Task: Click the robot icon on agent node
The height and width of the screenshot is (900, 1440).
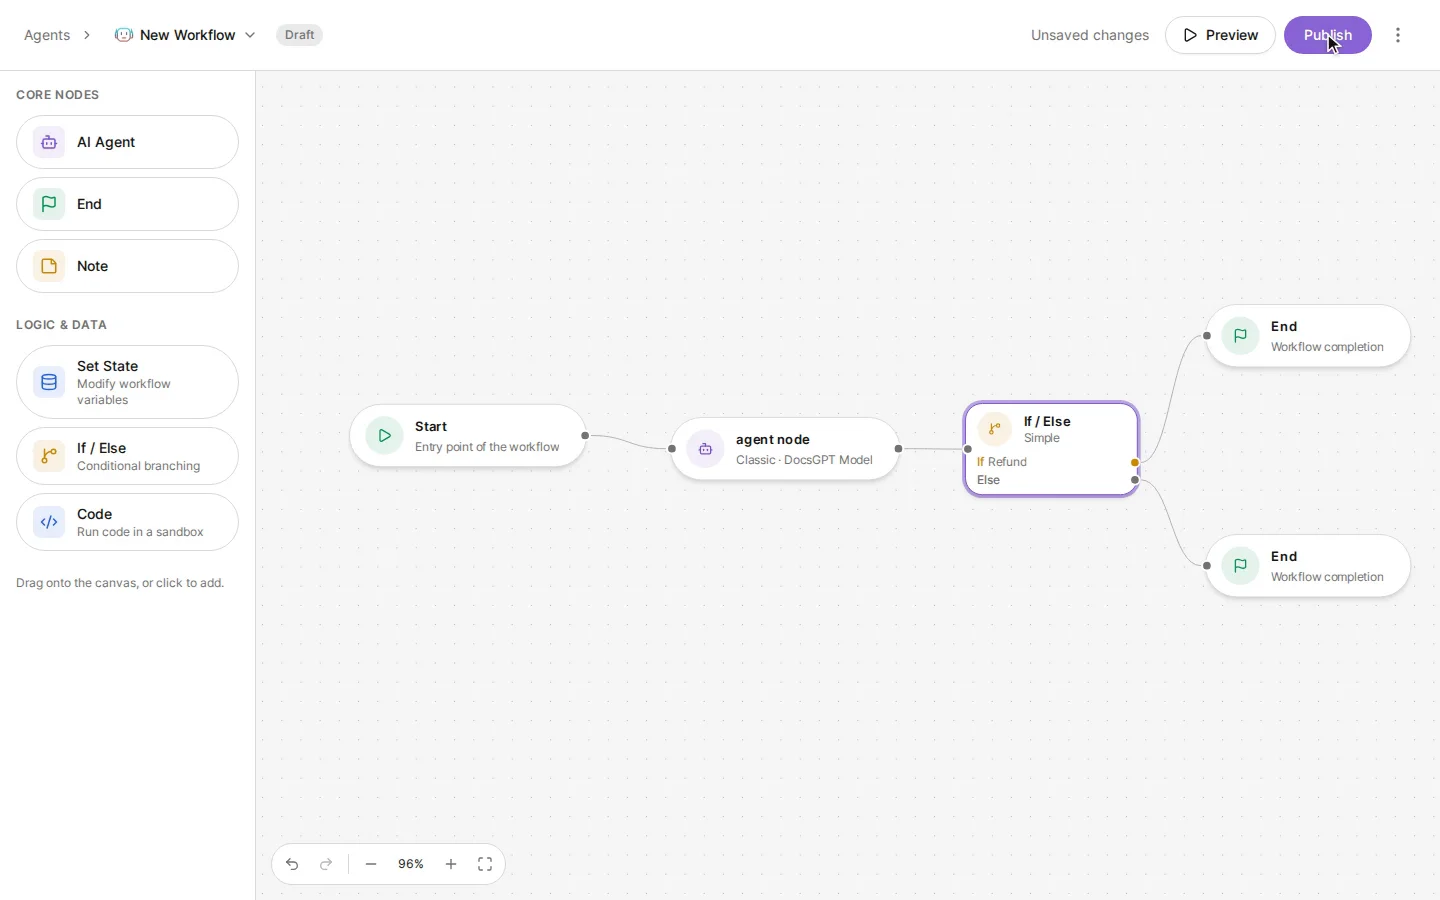Action: 706,449
